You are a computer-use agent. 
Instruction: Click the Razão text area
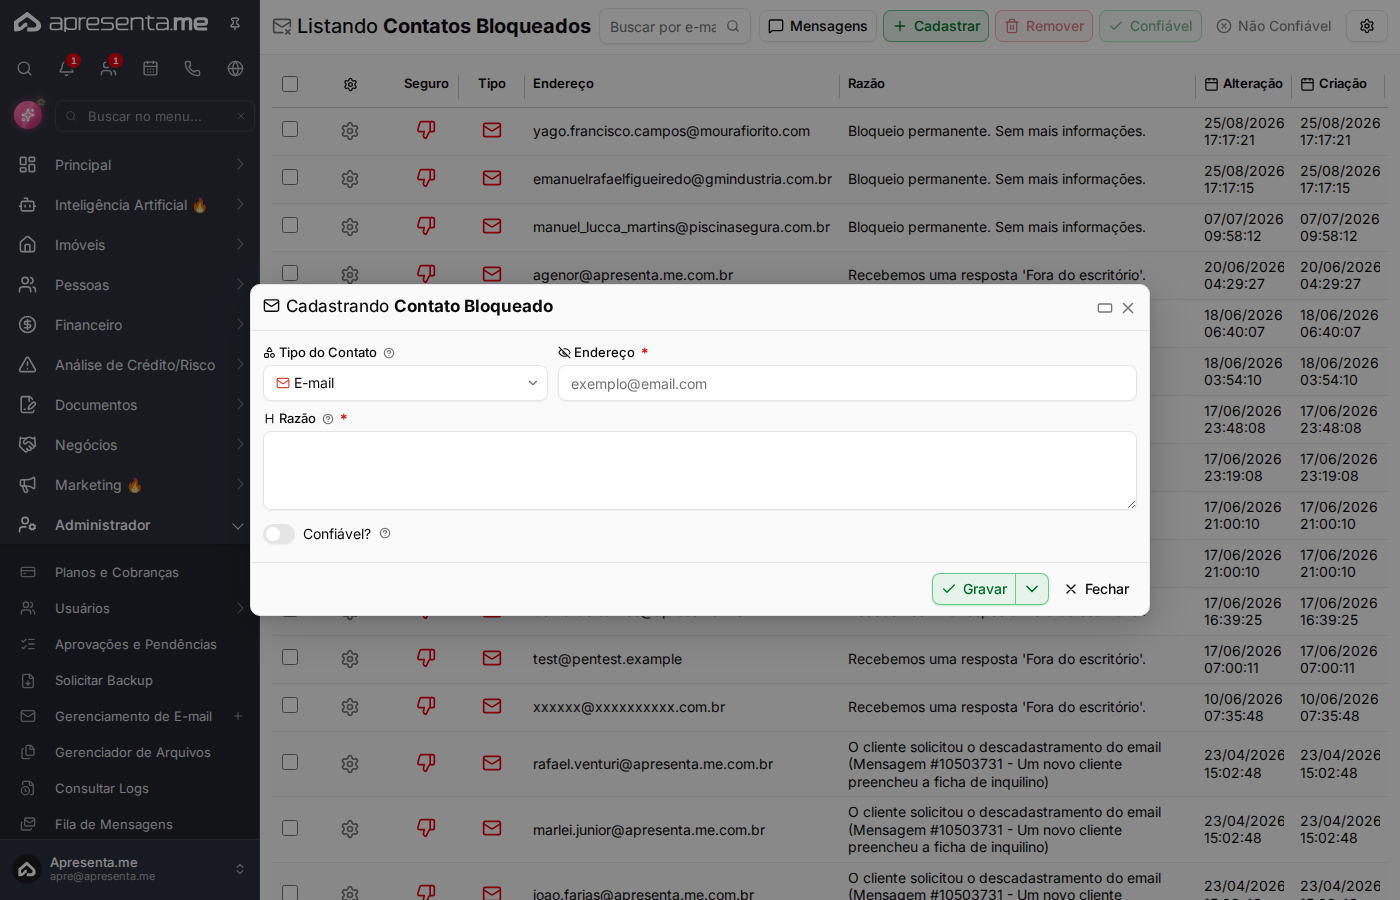click(700, 470)
